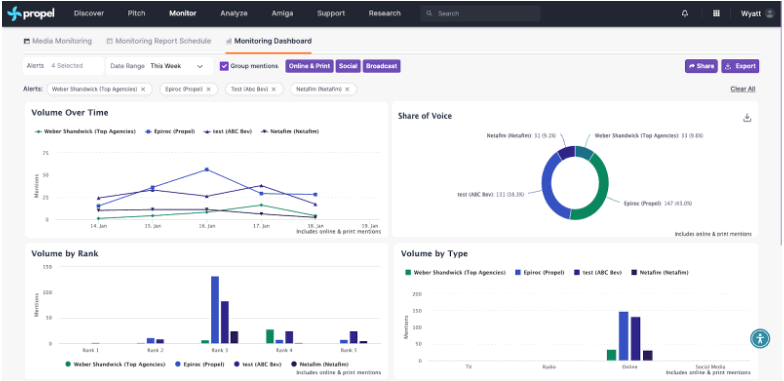Image resolution: width=784 pixels, height=381 pixels.
Task: Click the search magnifier icon
Action: click(429, 14)
